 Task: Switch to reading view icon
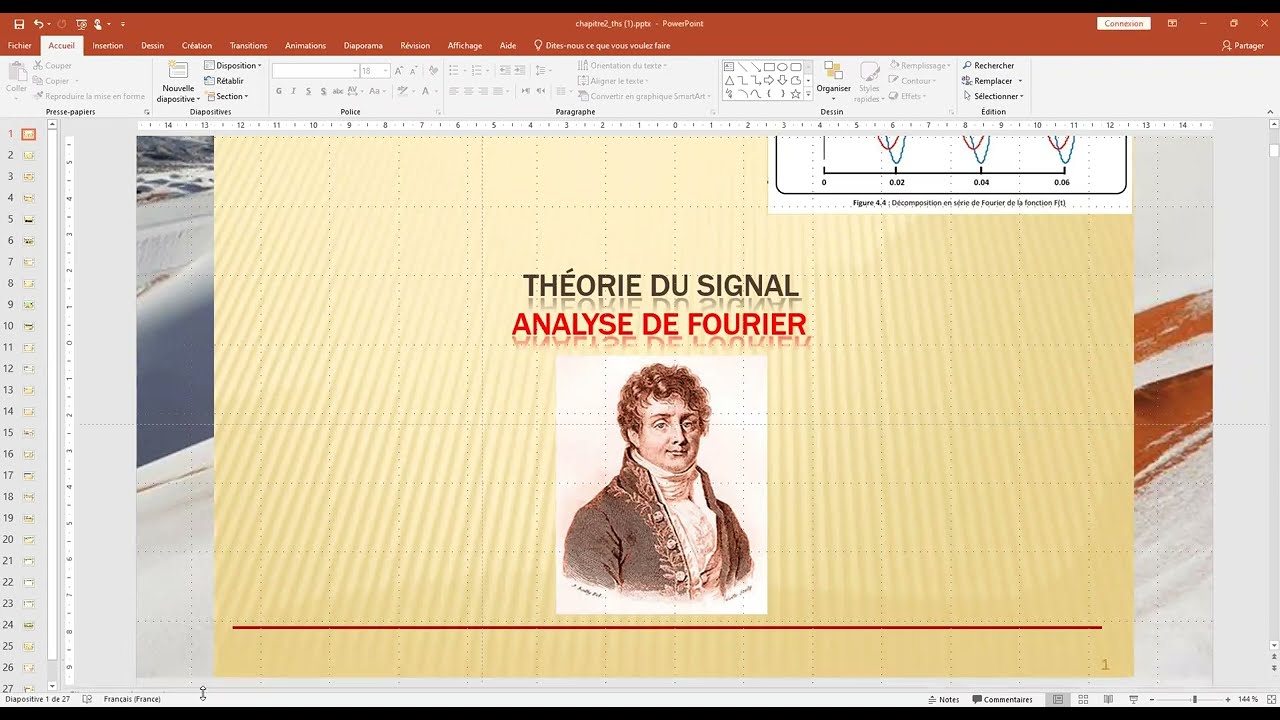pos(1108,699)
